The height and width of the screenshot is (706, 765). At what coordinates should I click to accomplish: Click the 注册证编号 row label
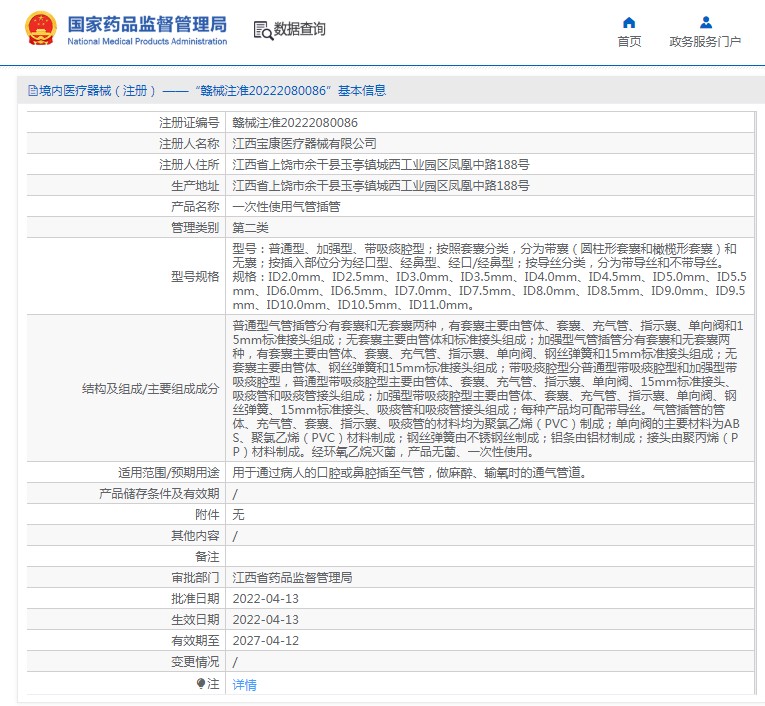click(x=189, y=122)
